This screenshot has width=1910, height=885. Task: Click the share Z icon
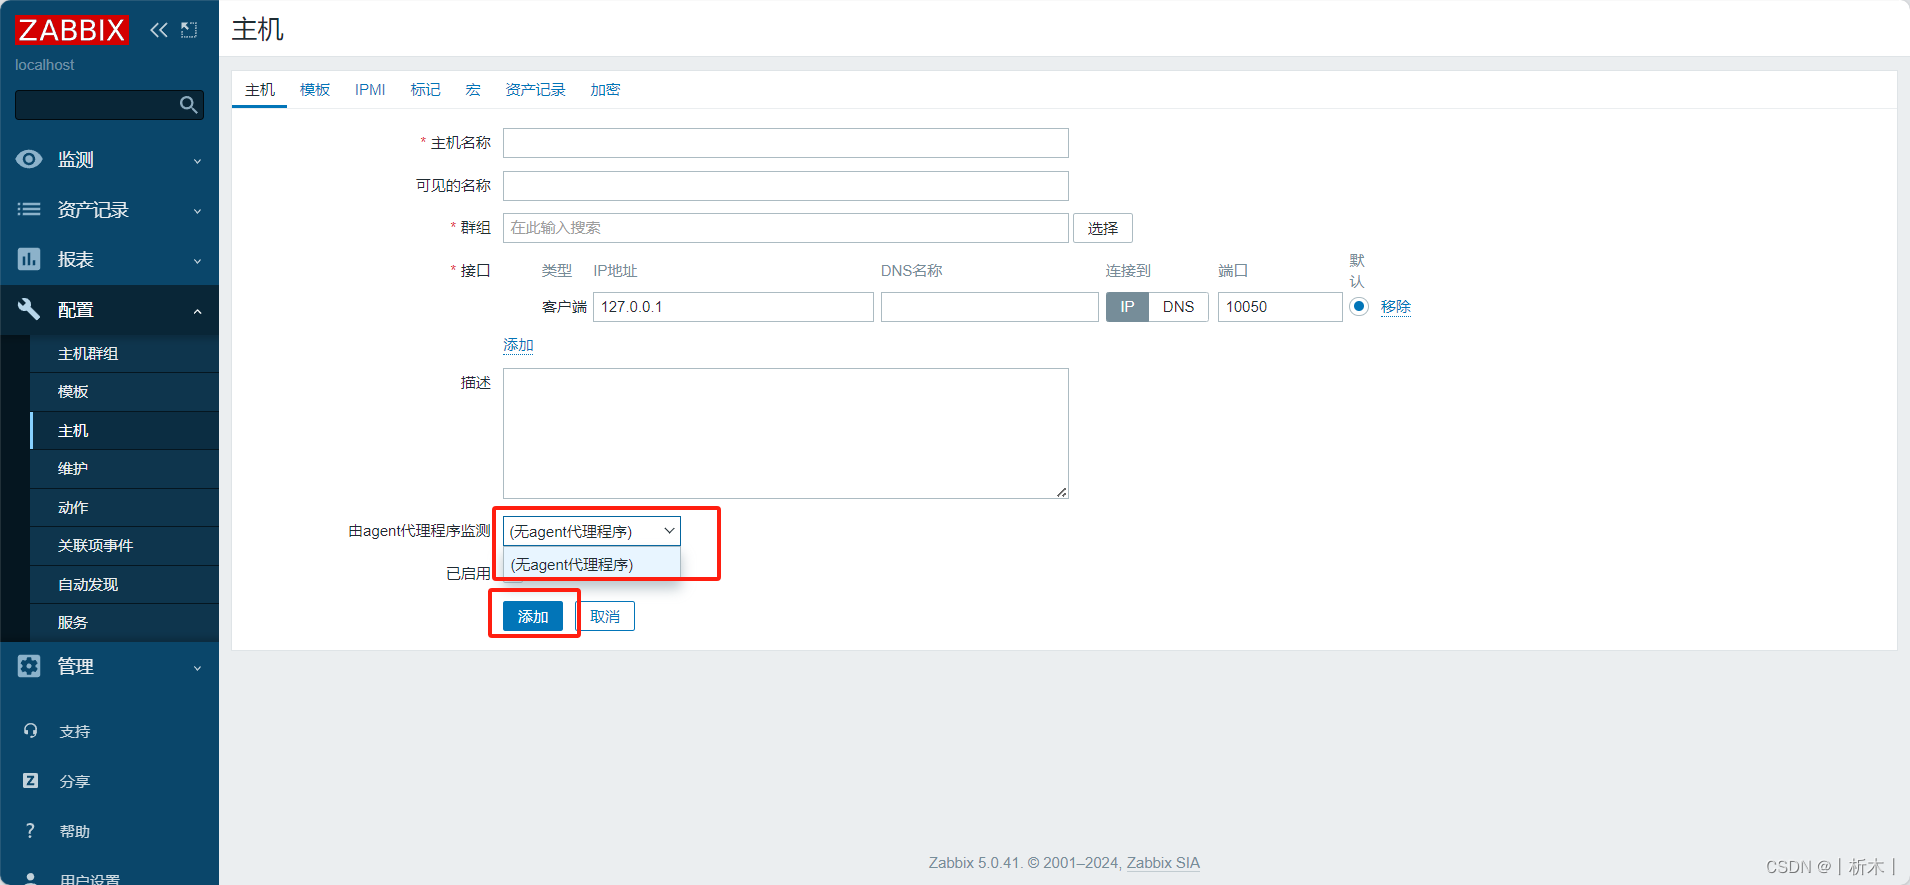click(x=30, y=781)
